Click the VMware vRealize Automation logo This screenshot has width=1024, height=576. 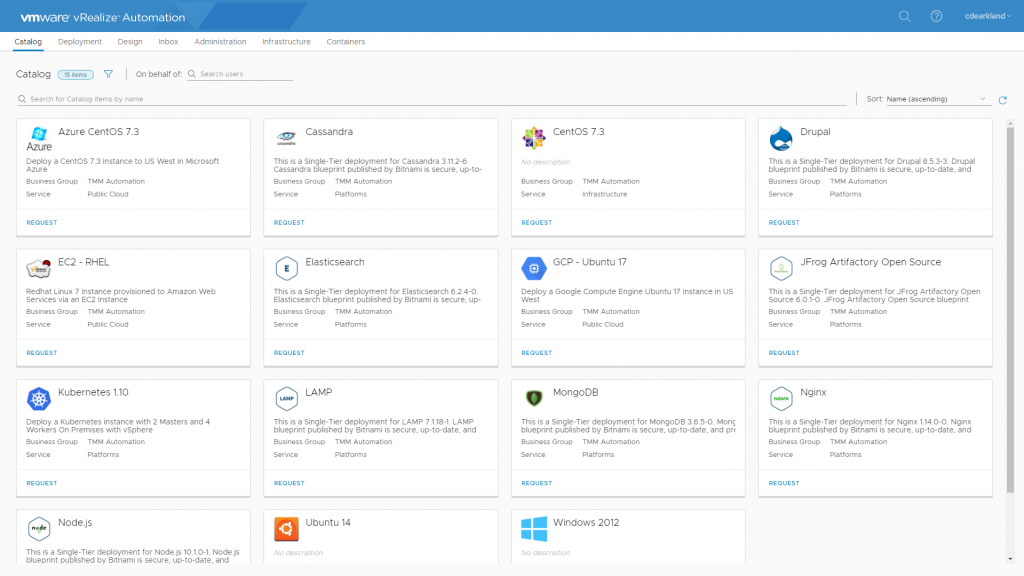103,18
